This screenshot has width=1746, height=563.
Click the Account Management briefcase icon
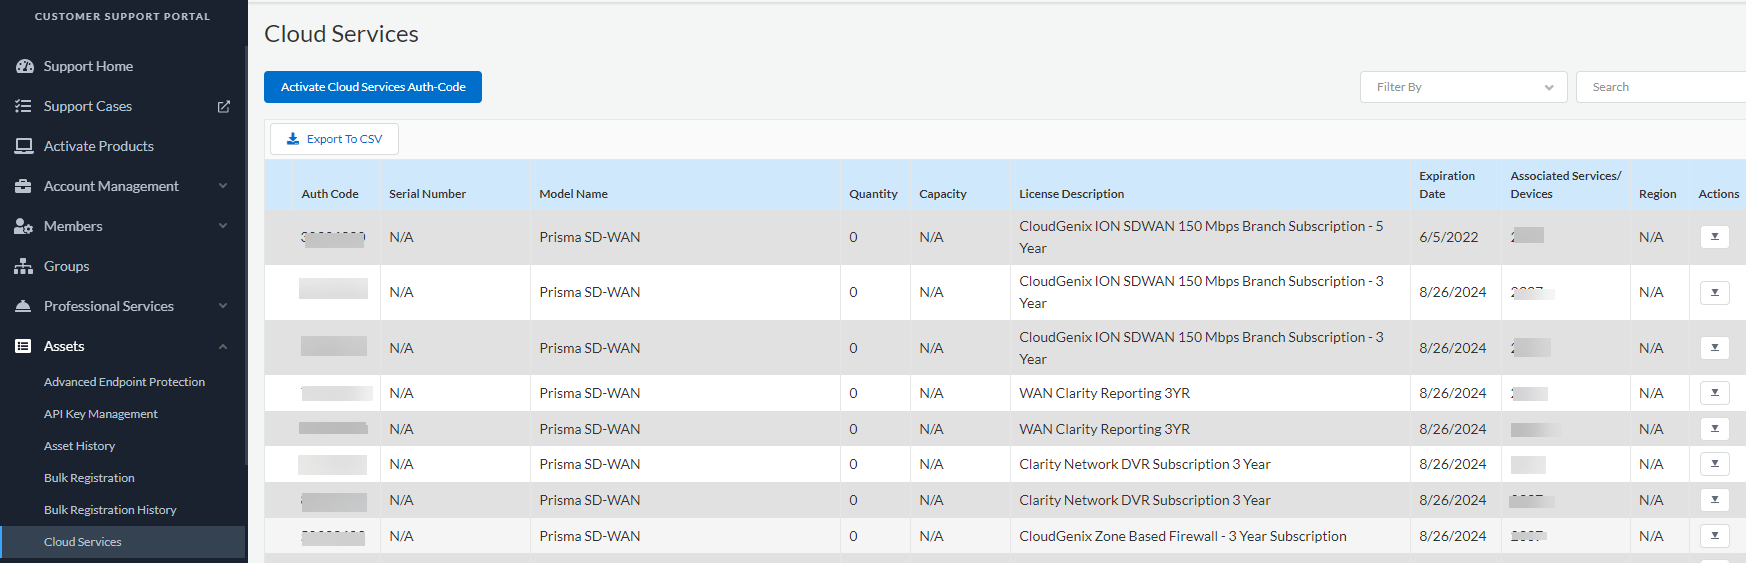coord(24,186)
